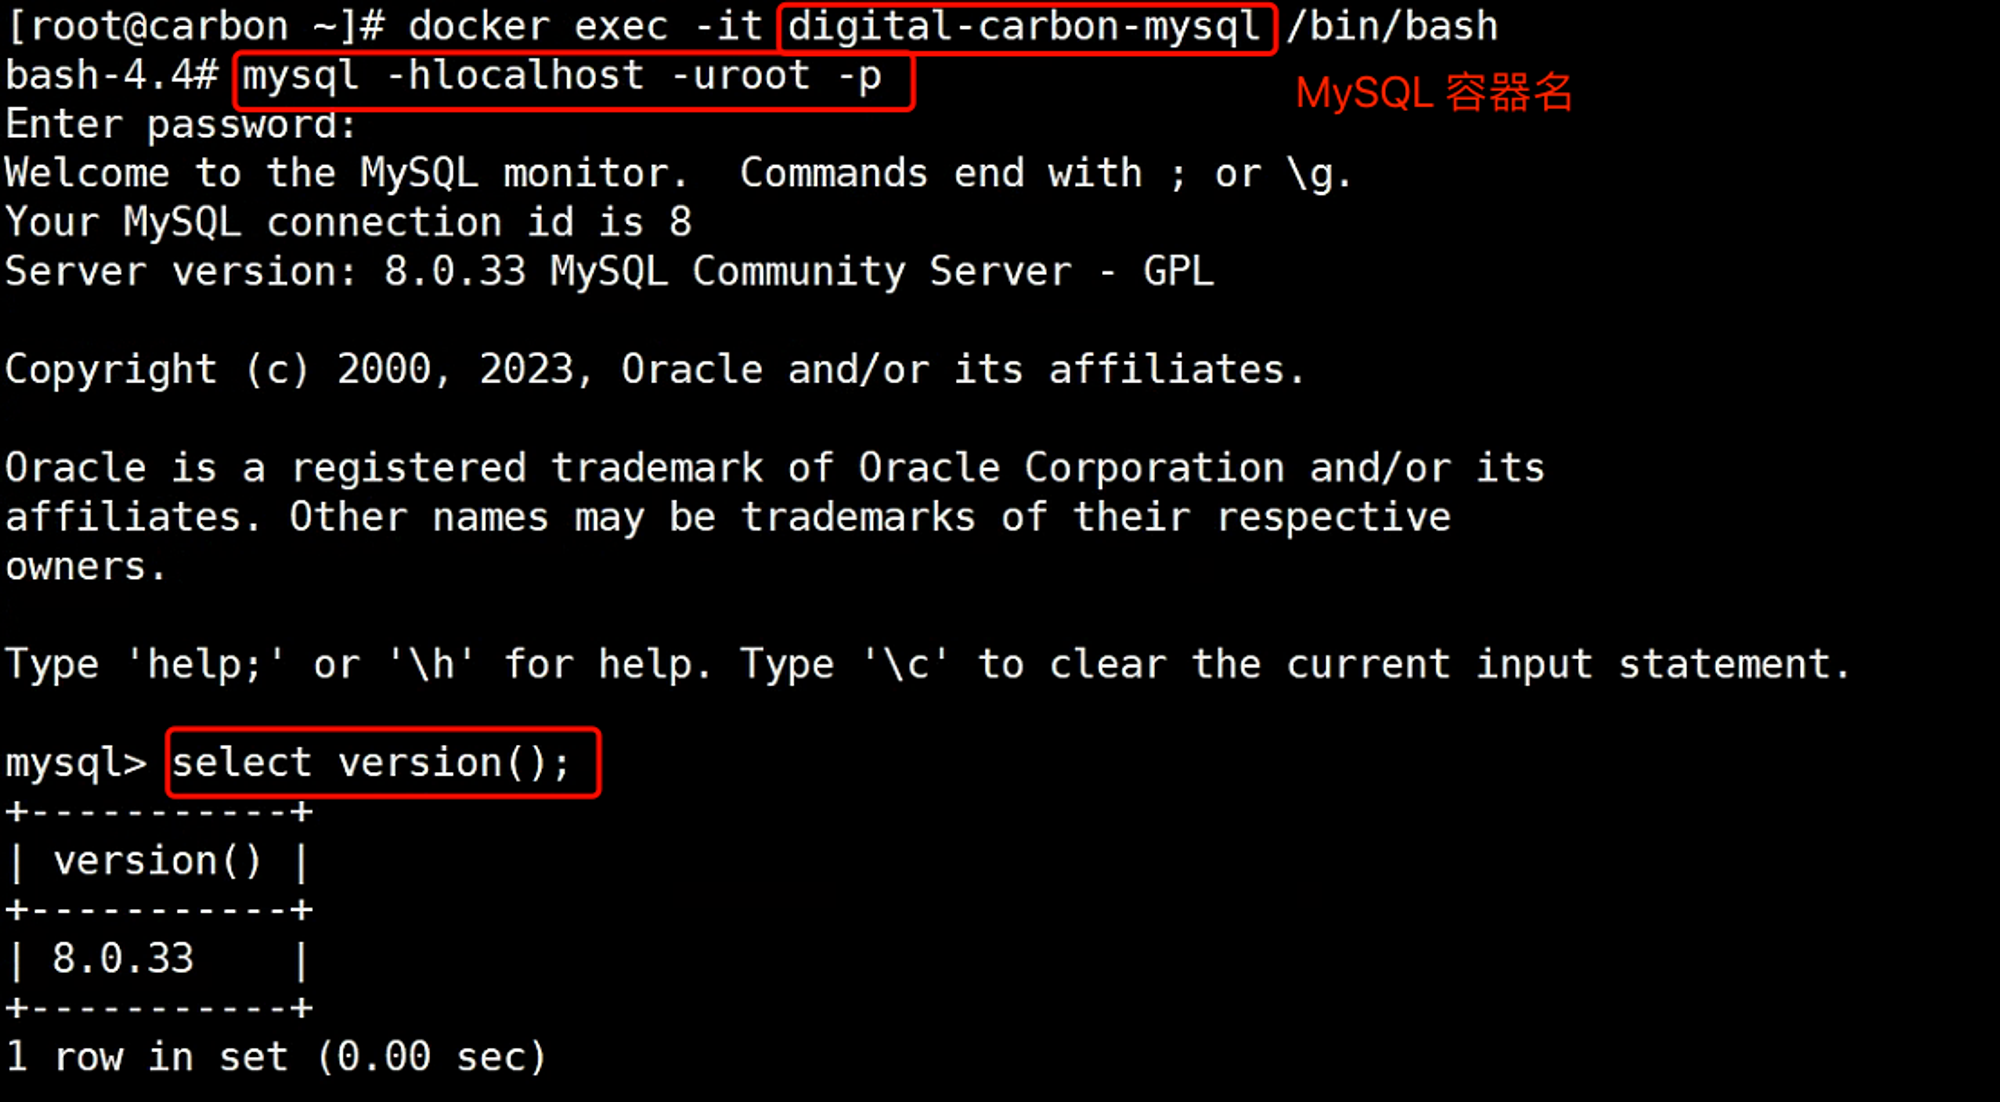The width and height of the screenshot is (2000, 1102).
Task: Click the line starting 'affiliates. Other names'
Action: pyautogui.click(x=728, y=518)
